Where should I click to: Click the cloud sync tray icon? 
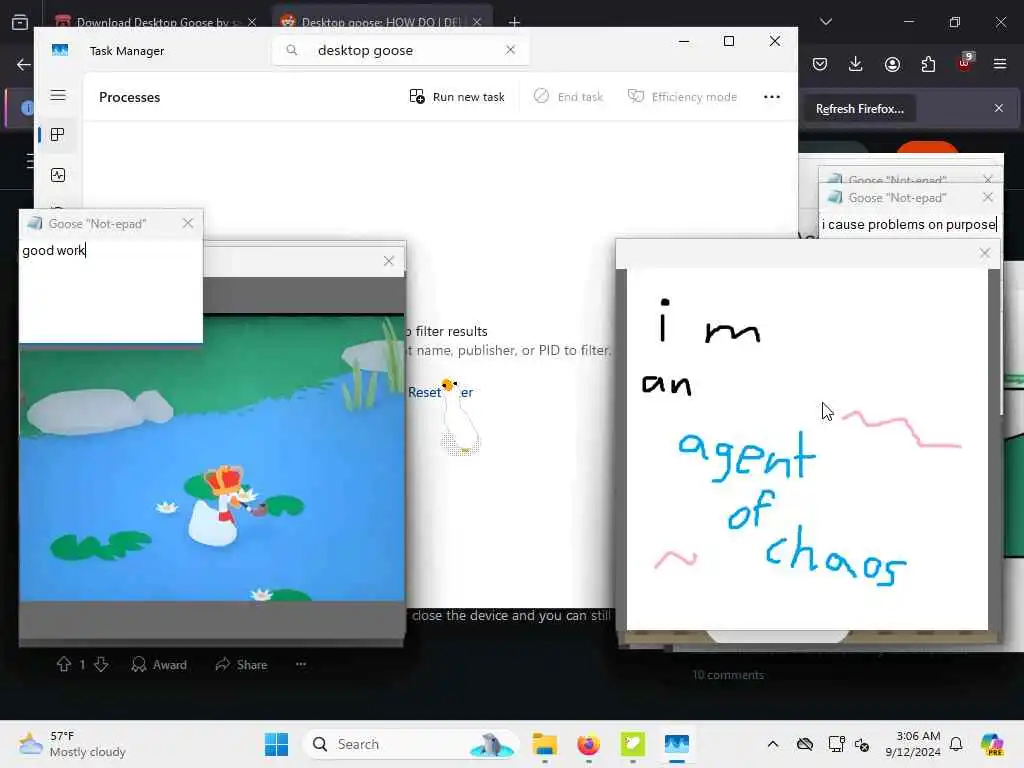click(x=805, y=744)
